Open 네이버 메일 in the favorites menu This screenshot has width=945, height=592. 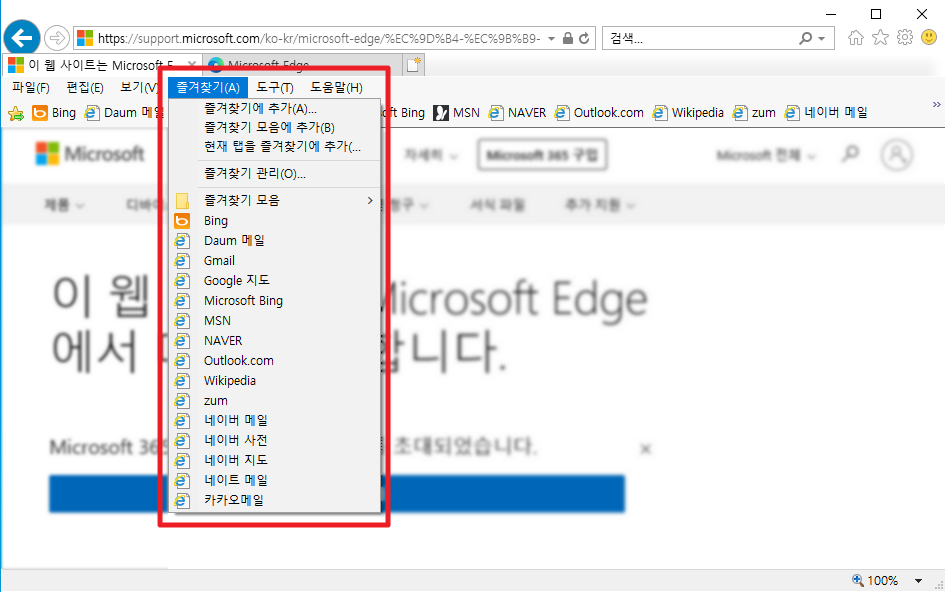pyautogui.click(x=275, y=420)
